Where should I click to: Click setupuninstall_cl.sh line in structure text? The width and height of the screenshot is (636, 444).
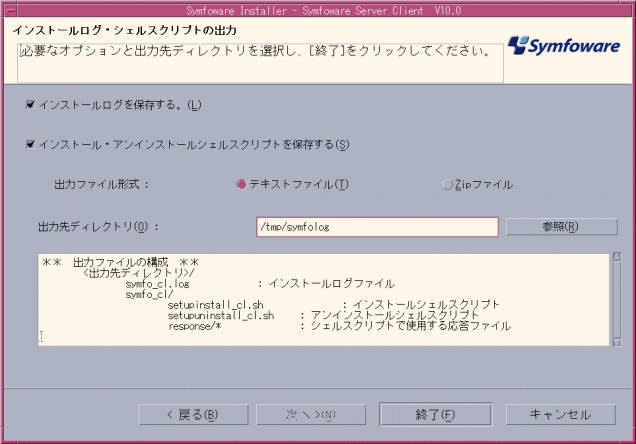[323, 315]
